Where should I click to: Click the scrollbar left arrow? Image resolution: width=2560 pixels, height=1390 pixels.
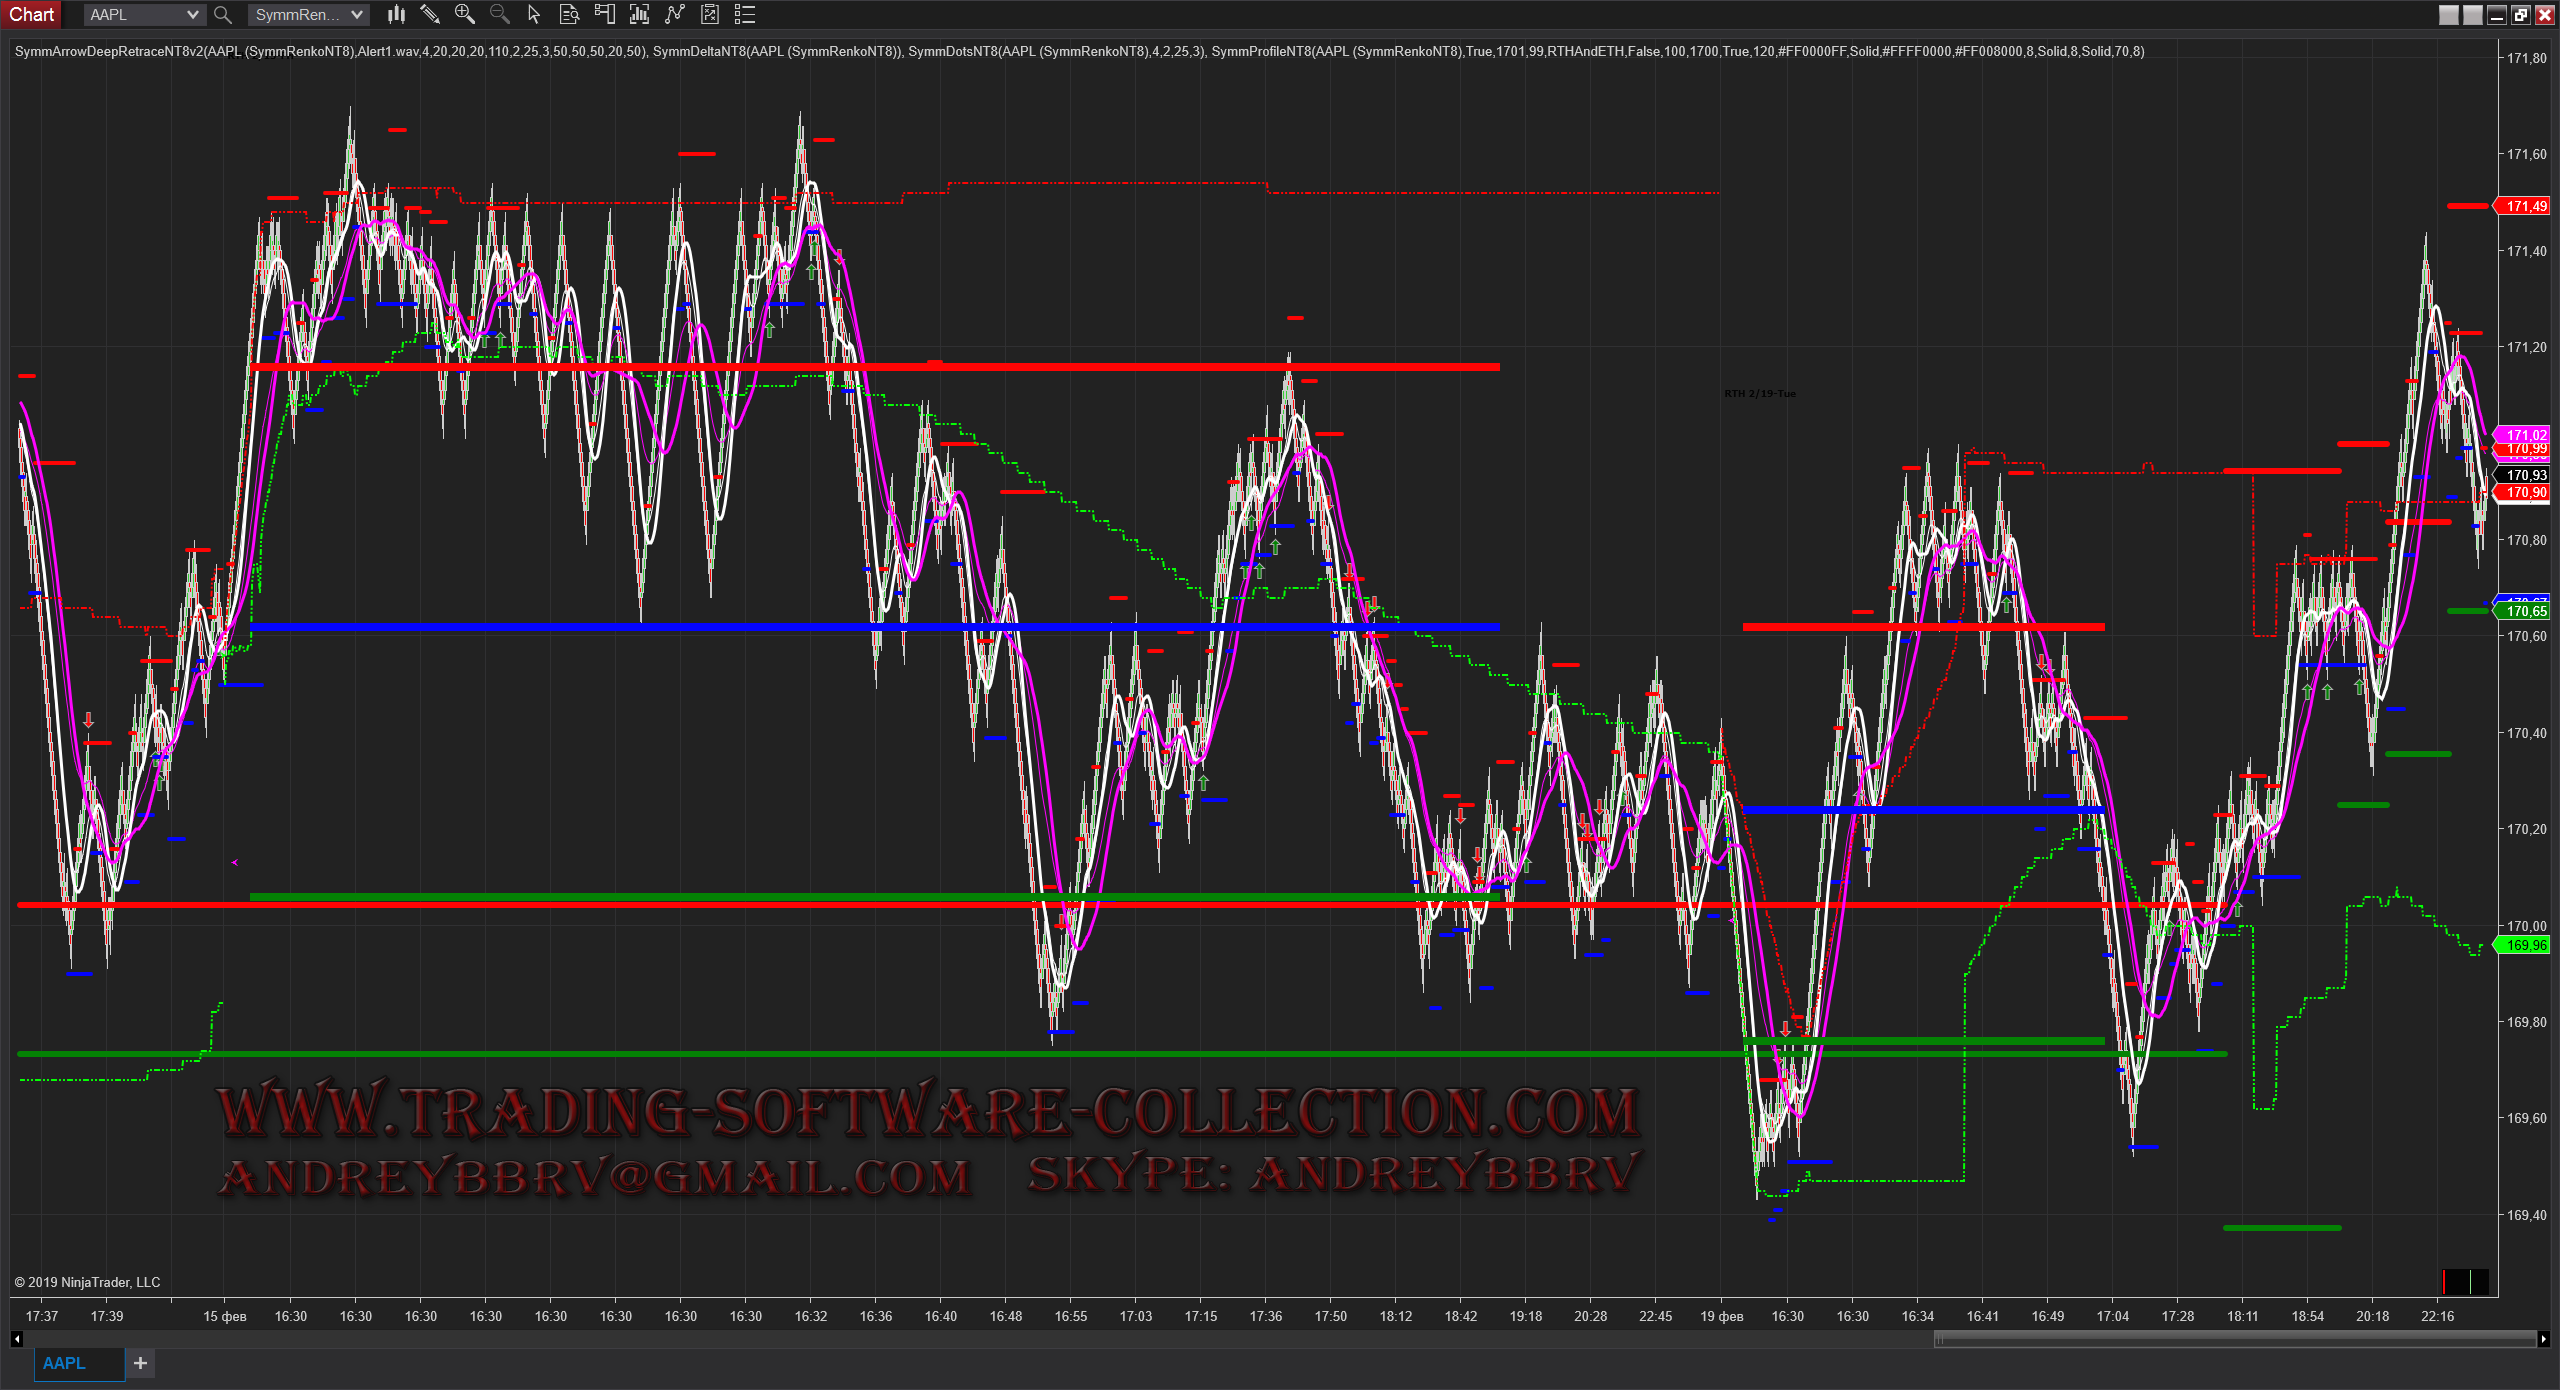tap(17, 1338)
